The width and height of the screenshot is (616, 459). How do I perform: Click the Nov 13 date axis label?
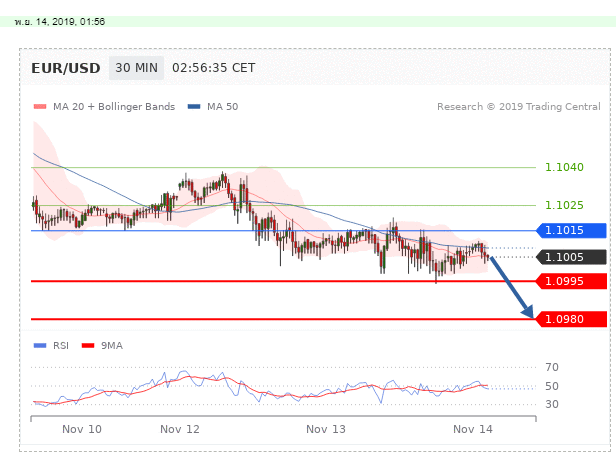click(x=326, y=429)
